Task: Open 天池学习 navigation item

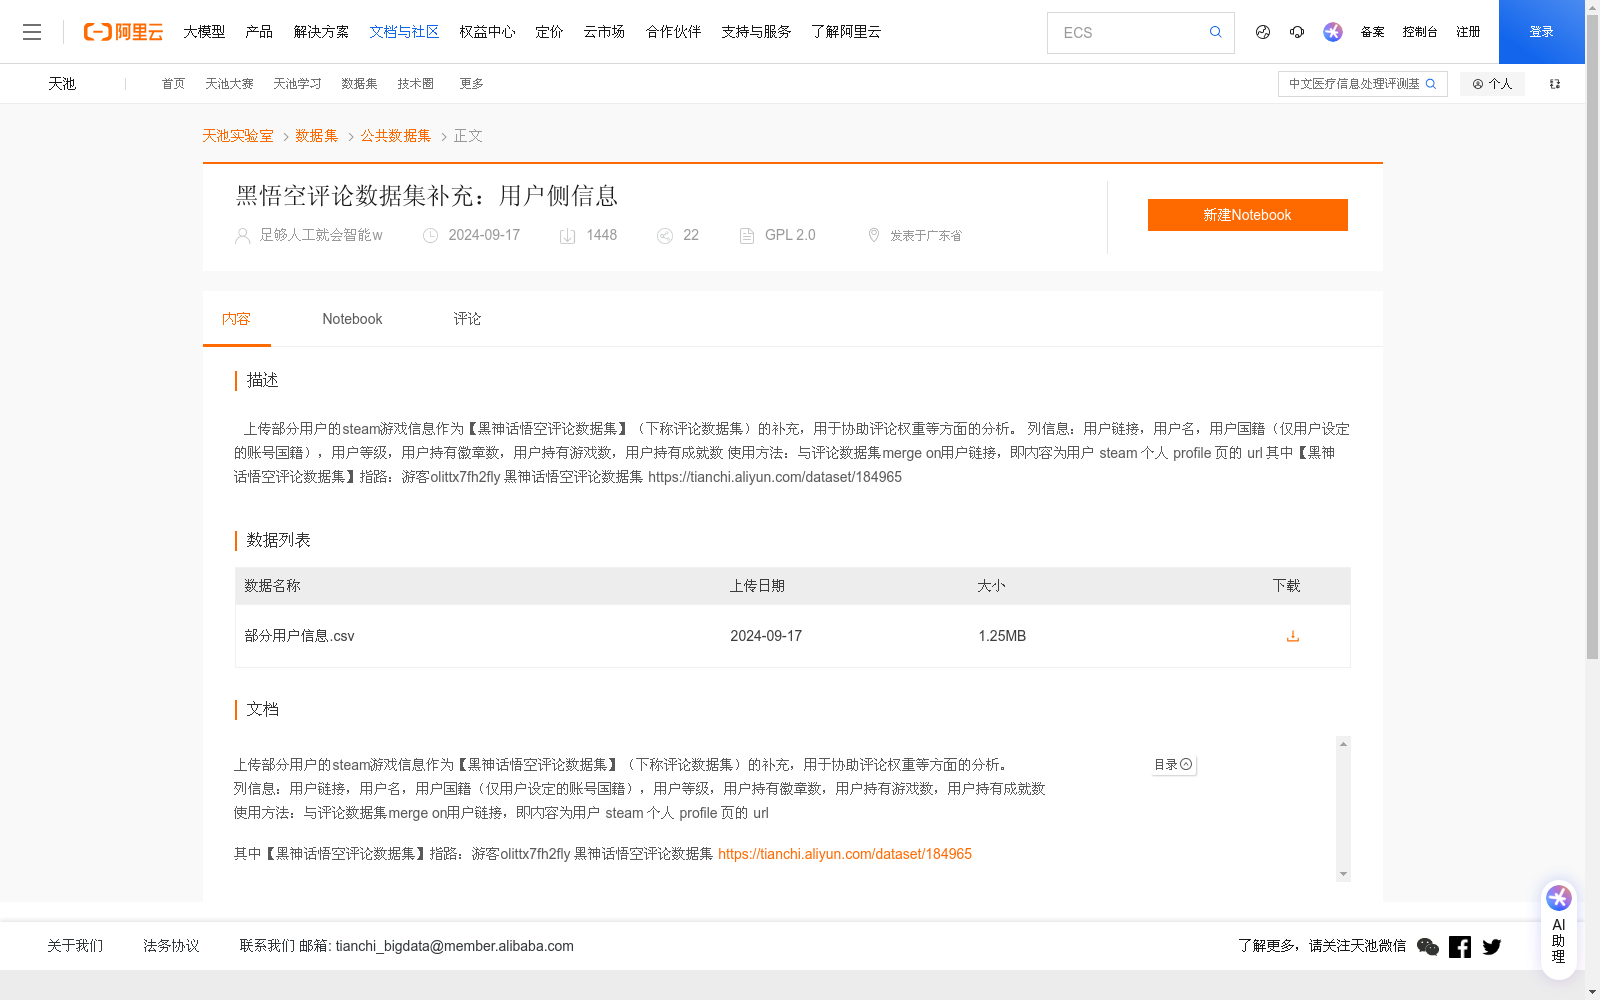Action: coord(297,84)
